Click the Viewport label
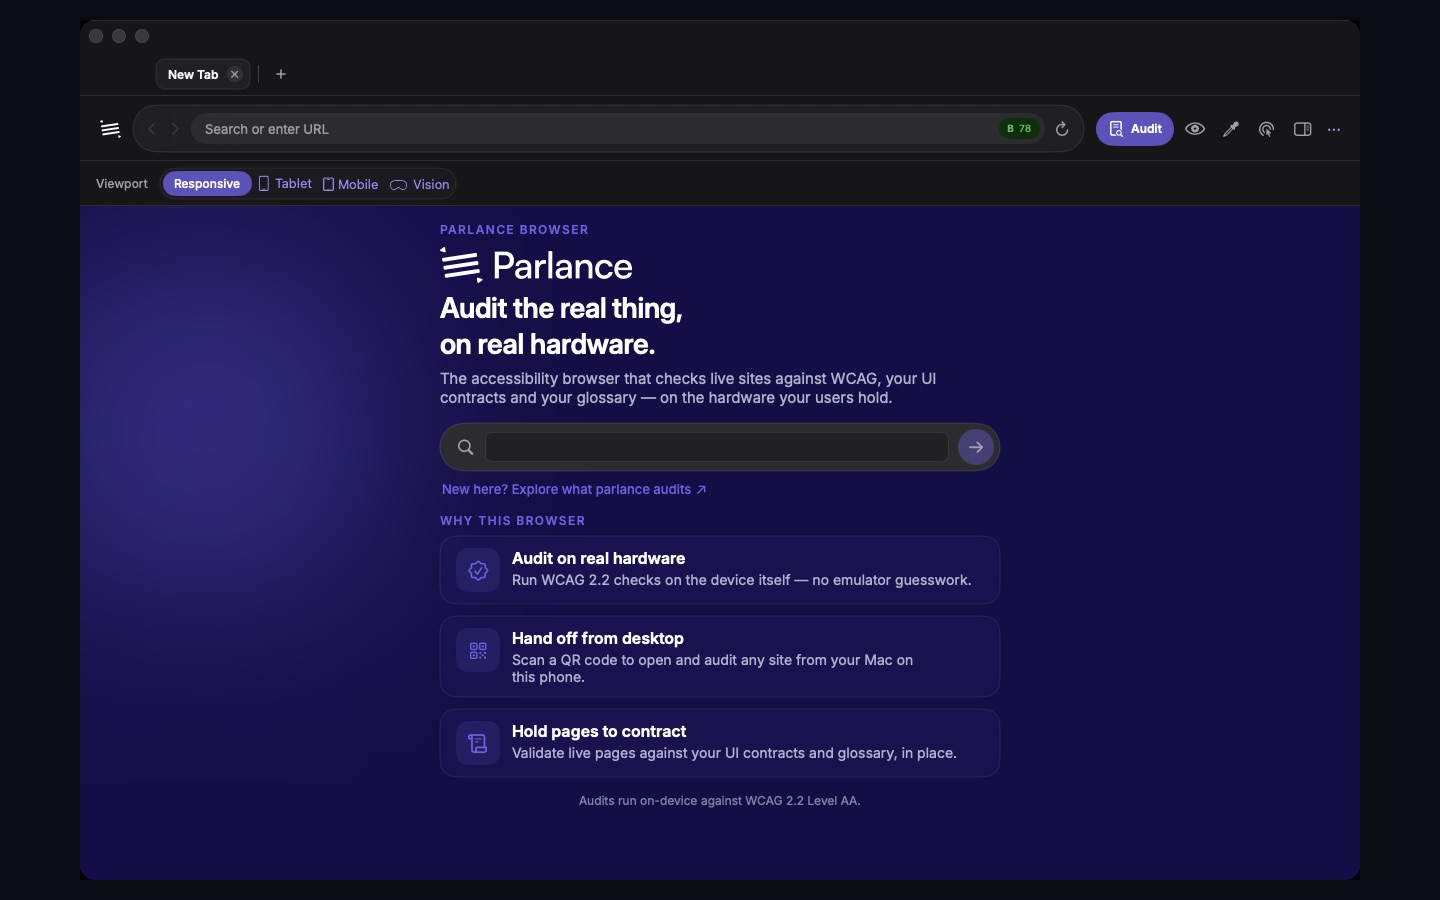 (122, 184)
